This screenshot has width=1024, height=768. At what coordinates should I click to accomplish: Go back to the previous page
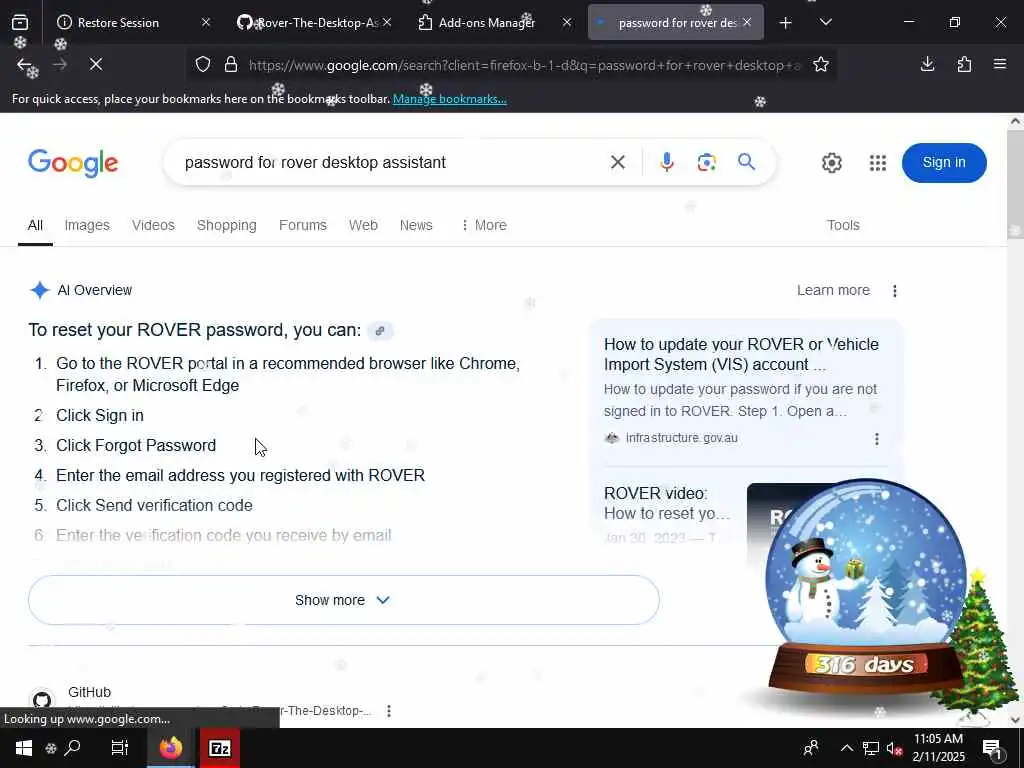[24, 64]
